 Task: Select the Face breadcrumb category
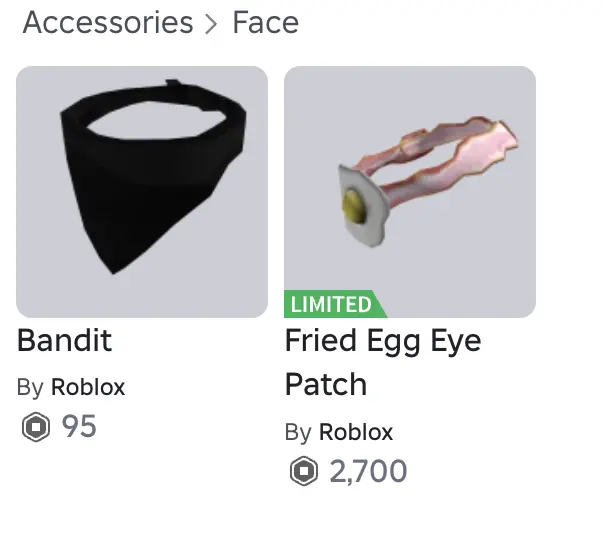point(265,23)
